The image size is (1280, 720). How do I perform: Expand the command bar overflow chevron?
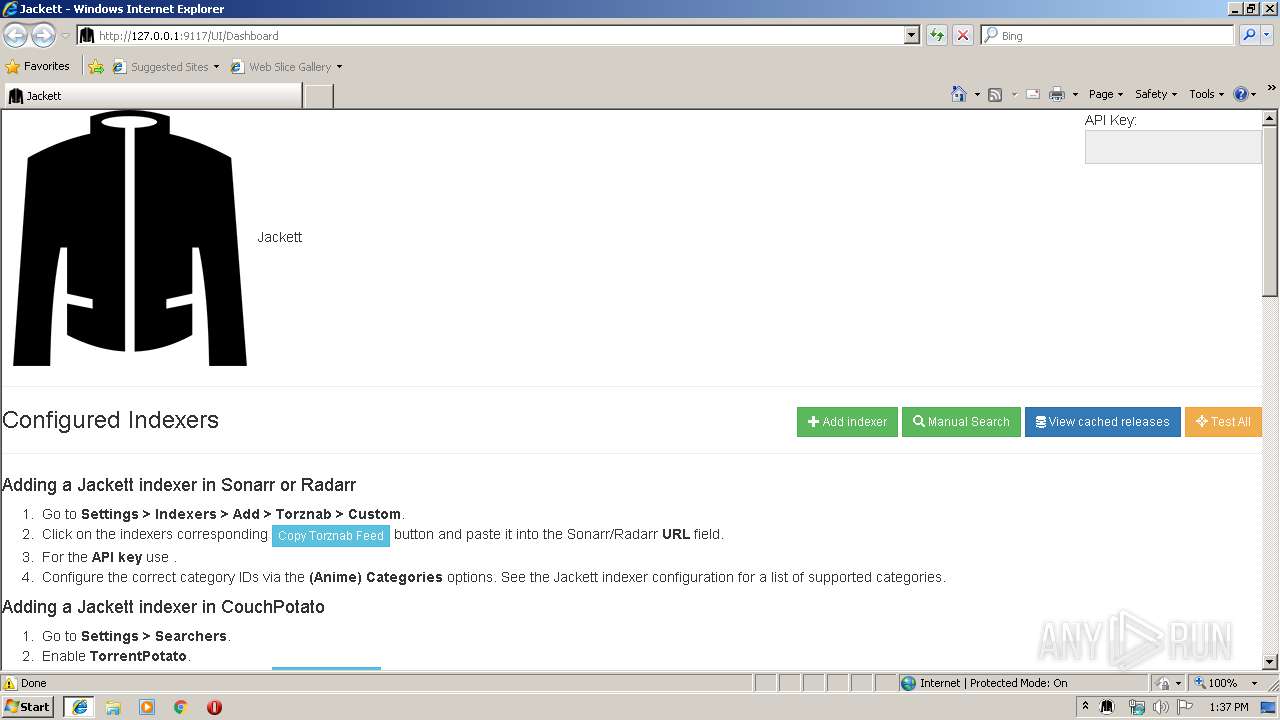(x=1271, y=89)
